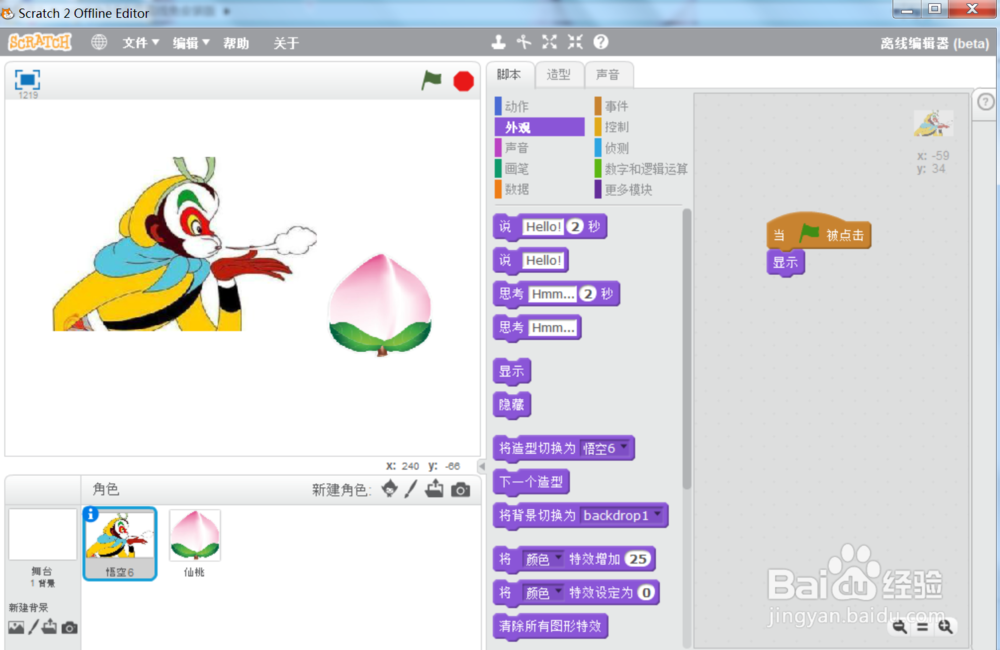
Task: Select the grow sprite tool
Action: pos(550,42)
